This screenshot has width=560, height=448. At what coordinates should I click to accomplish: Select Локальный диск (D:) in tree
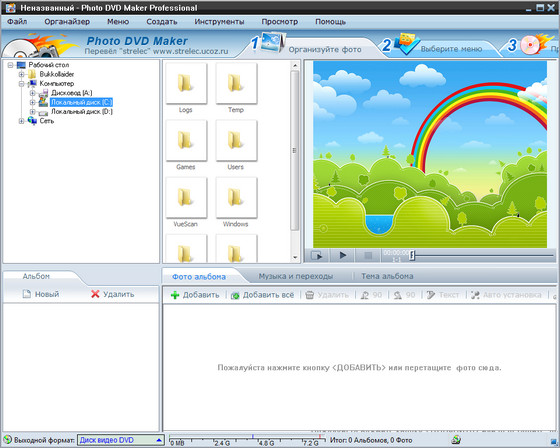[82, 111]
